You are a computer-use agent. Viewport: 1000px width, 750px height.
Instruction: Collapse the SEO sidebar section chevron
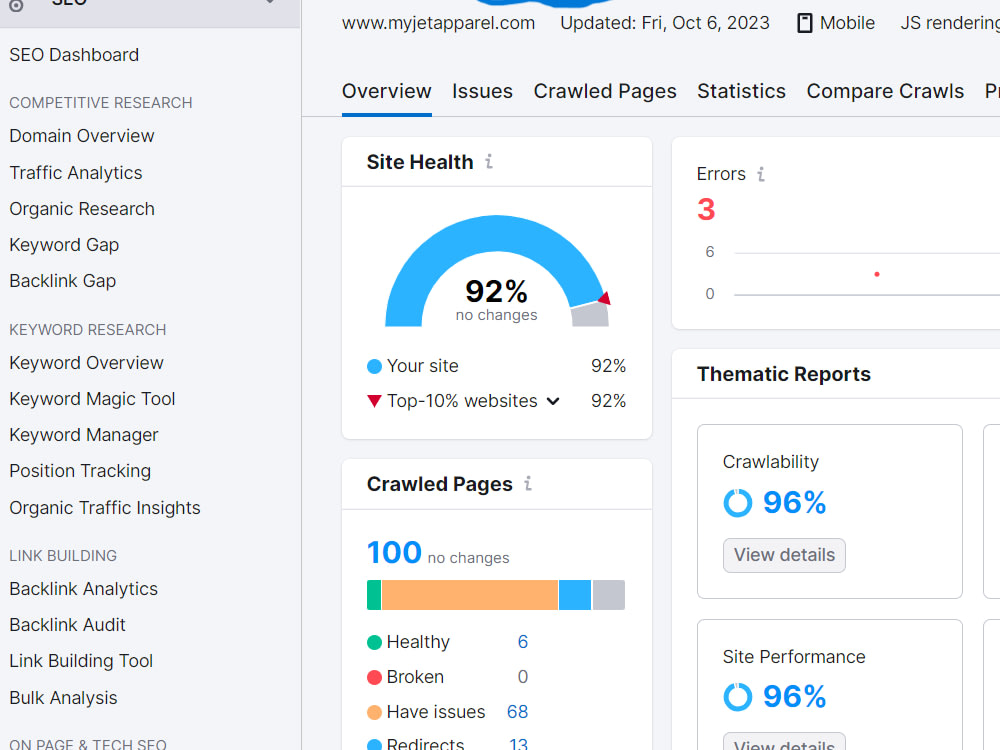(270, 2)
